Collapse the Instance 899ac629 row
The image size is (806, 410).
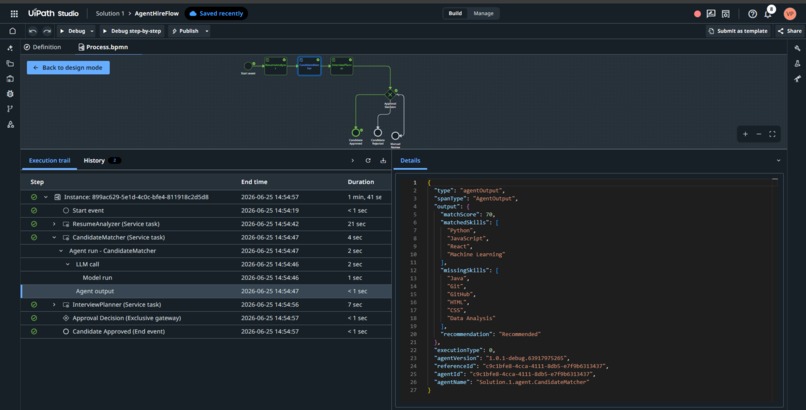45,197
